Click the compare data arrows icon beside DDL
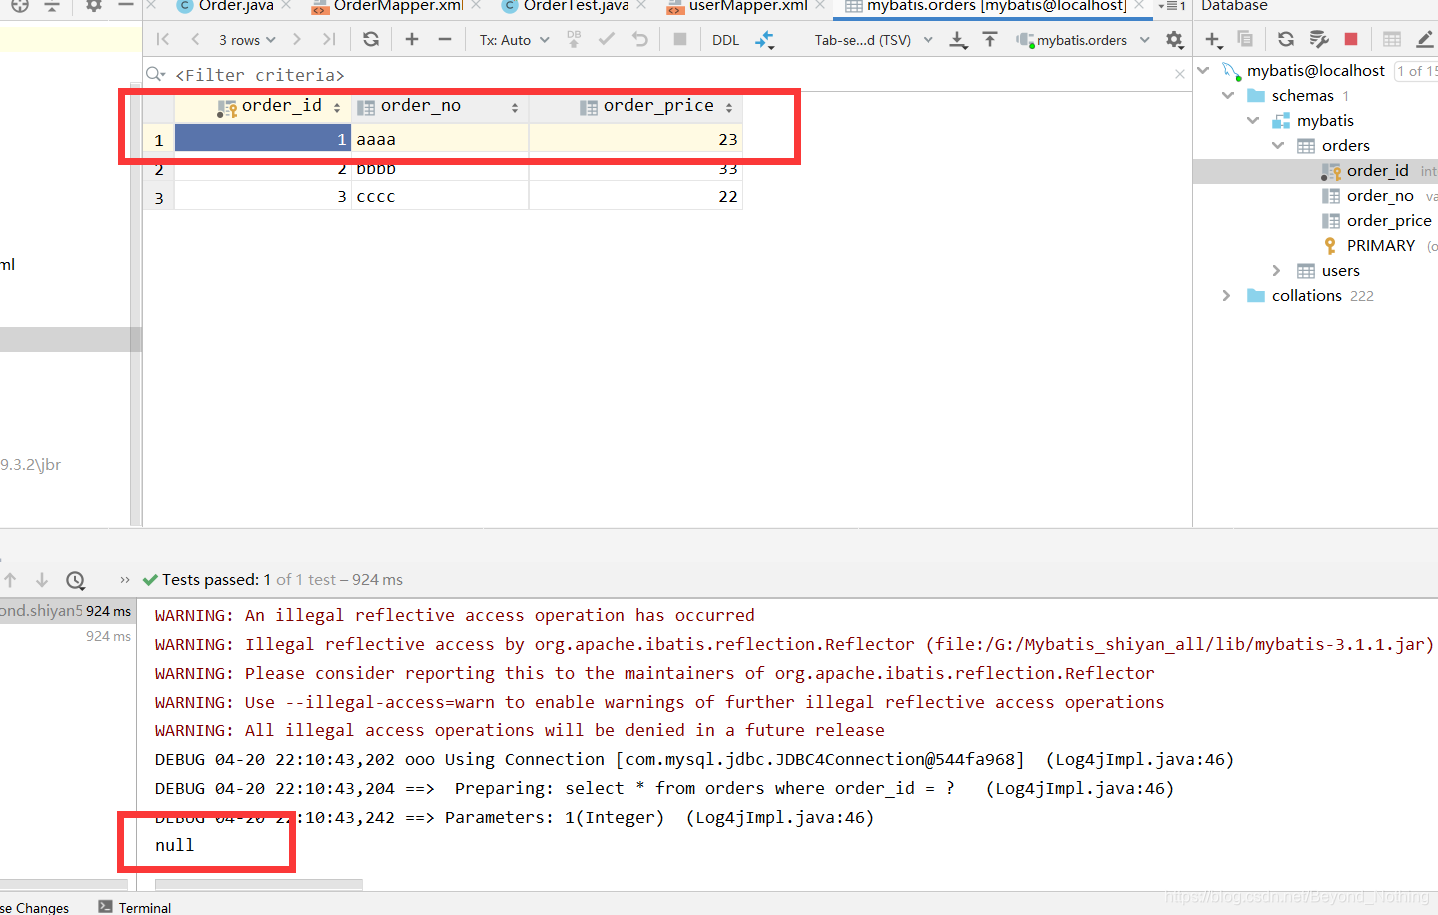1438x915 pixels. coord(765,40)
